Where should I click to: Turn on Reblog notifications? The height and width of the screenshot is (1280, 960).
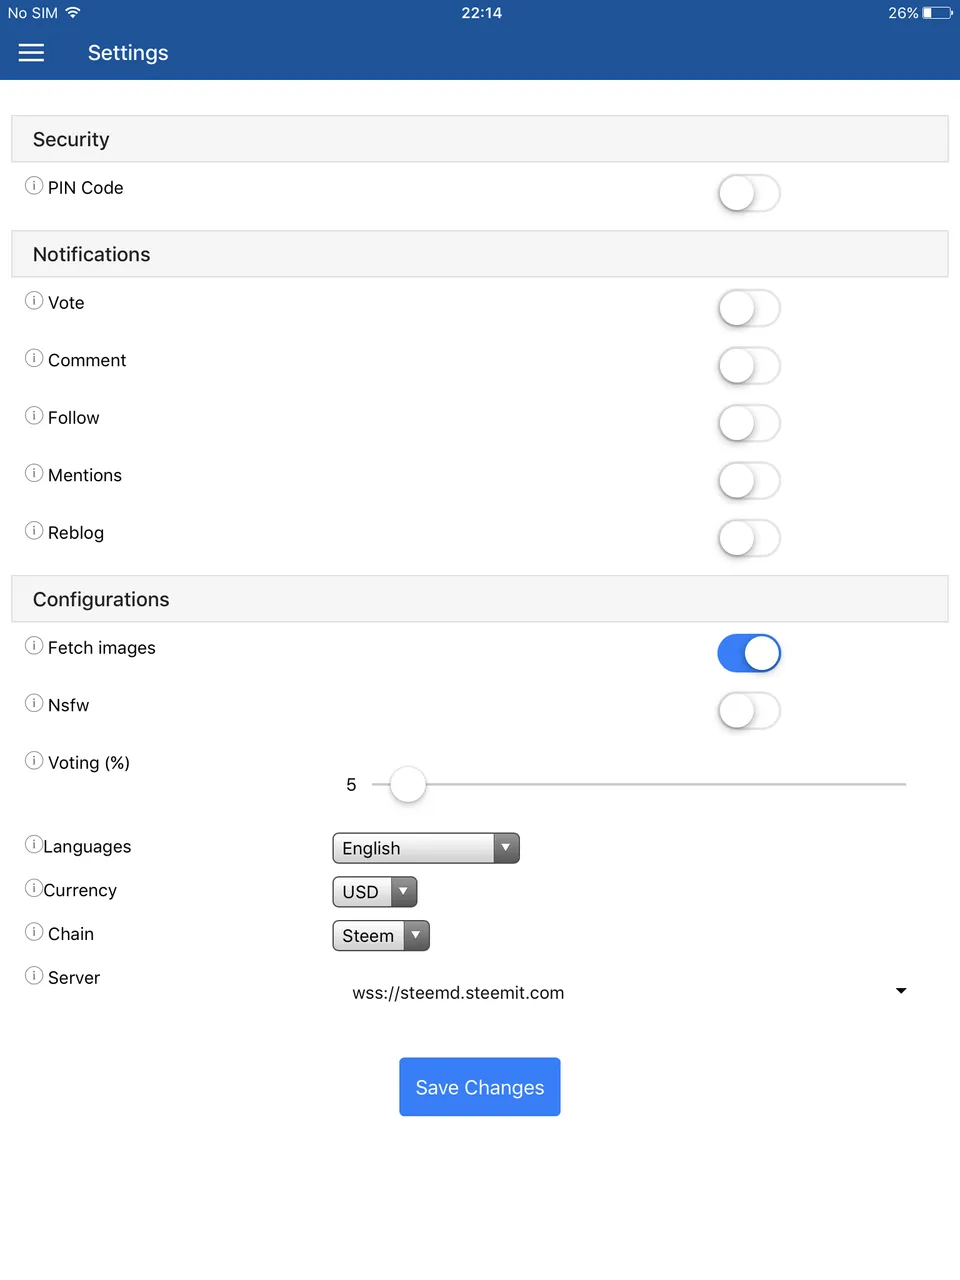tap(749, 538)
